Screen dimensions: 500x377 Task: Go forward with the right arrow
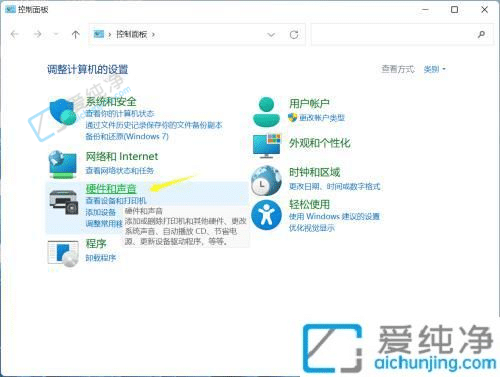pyautogui.click(x=38, y=34)
